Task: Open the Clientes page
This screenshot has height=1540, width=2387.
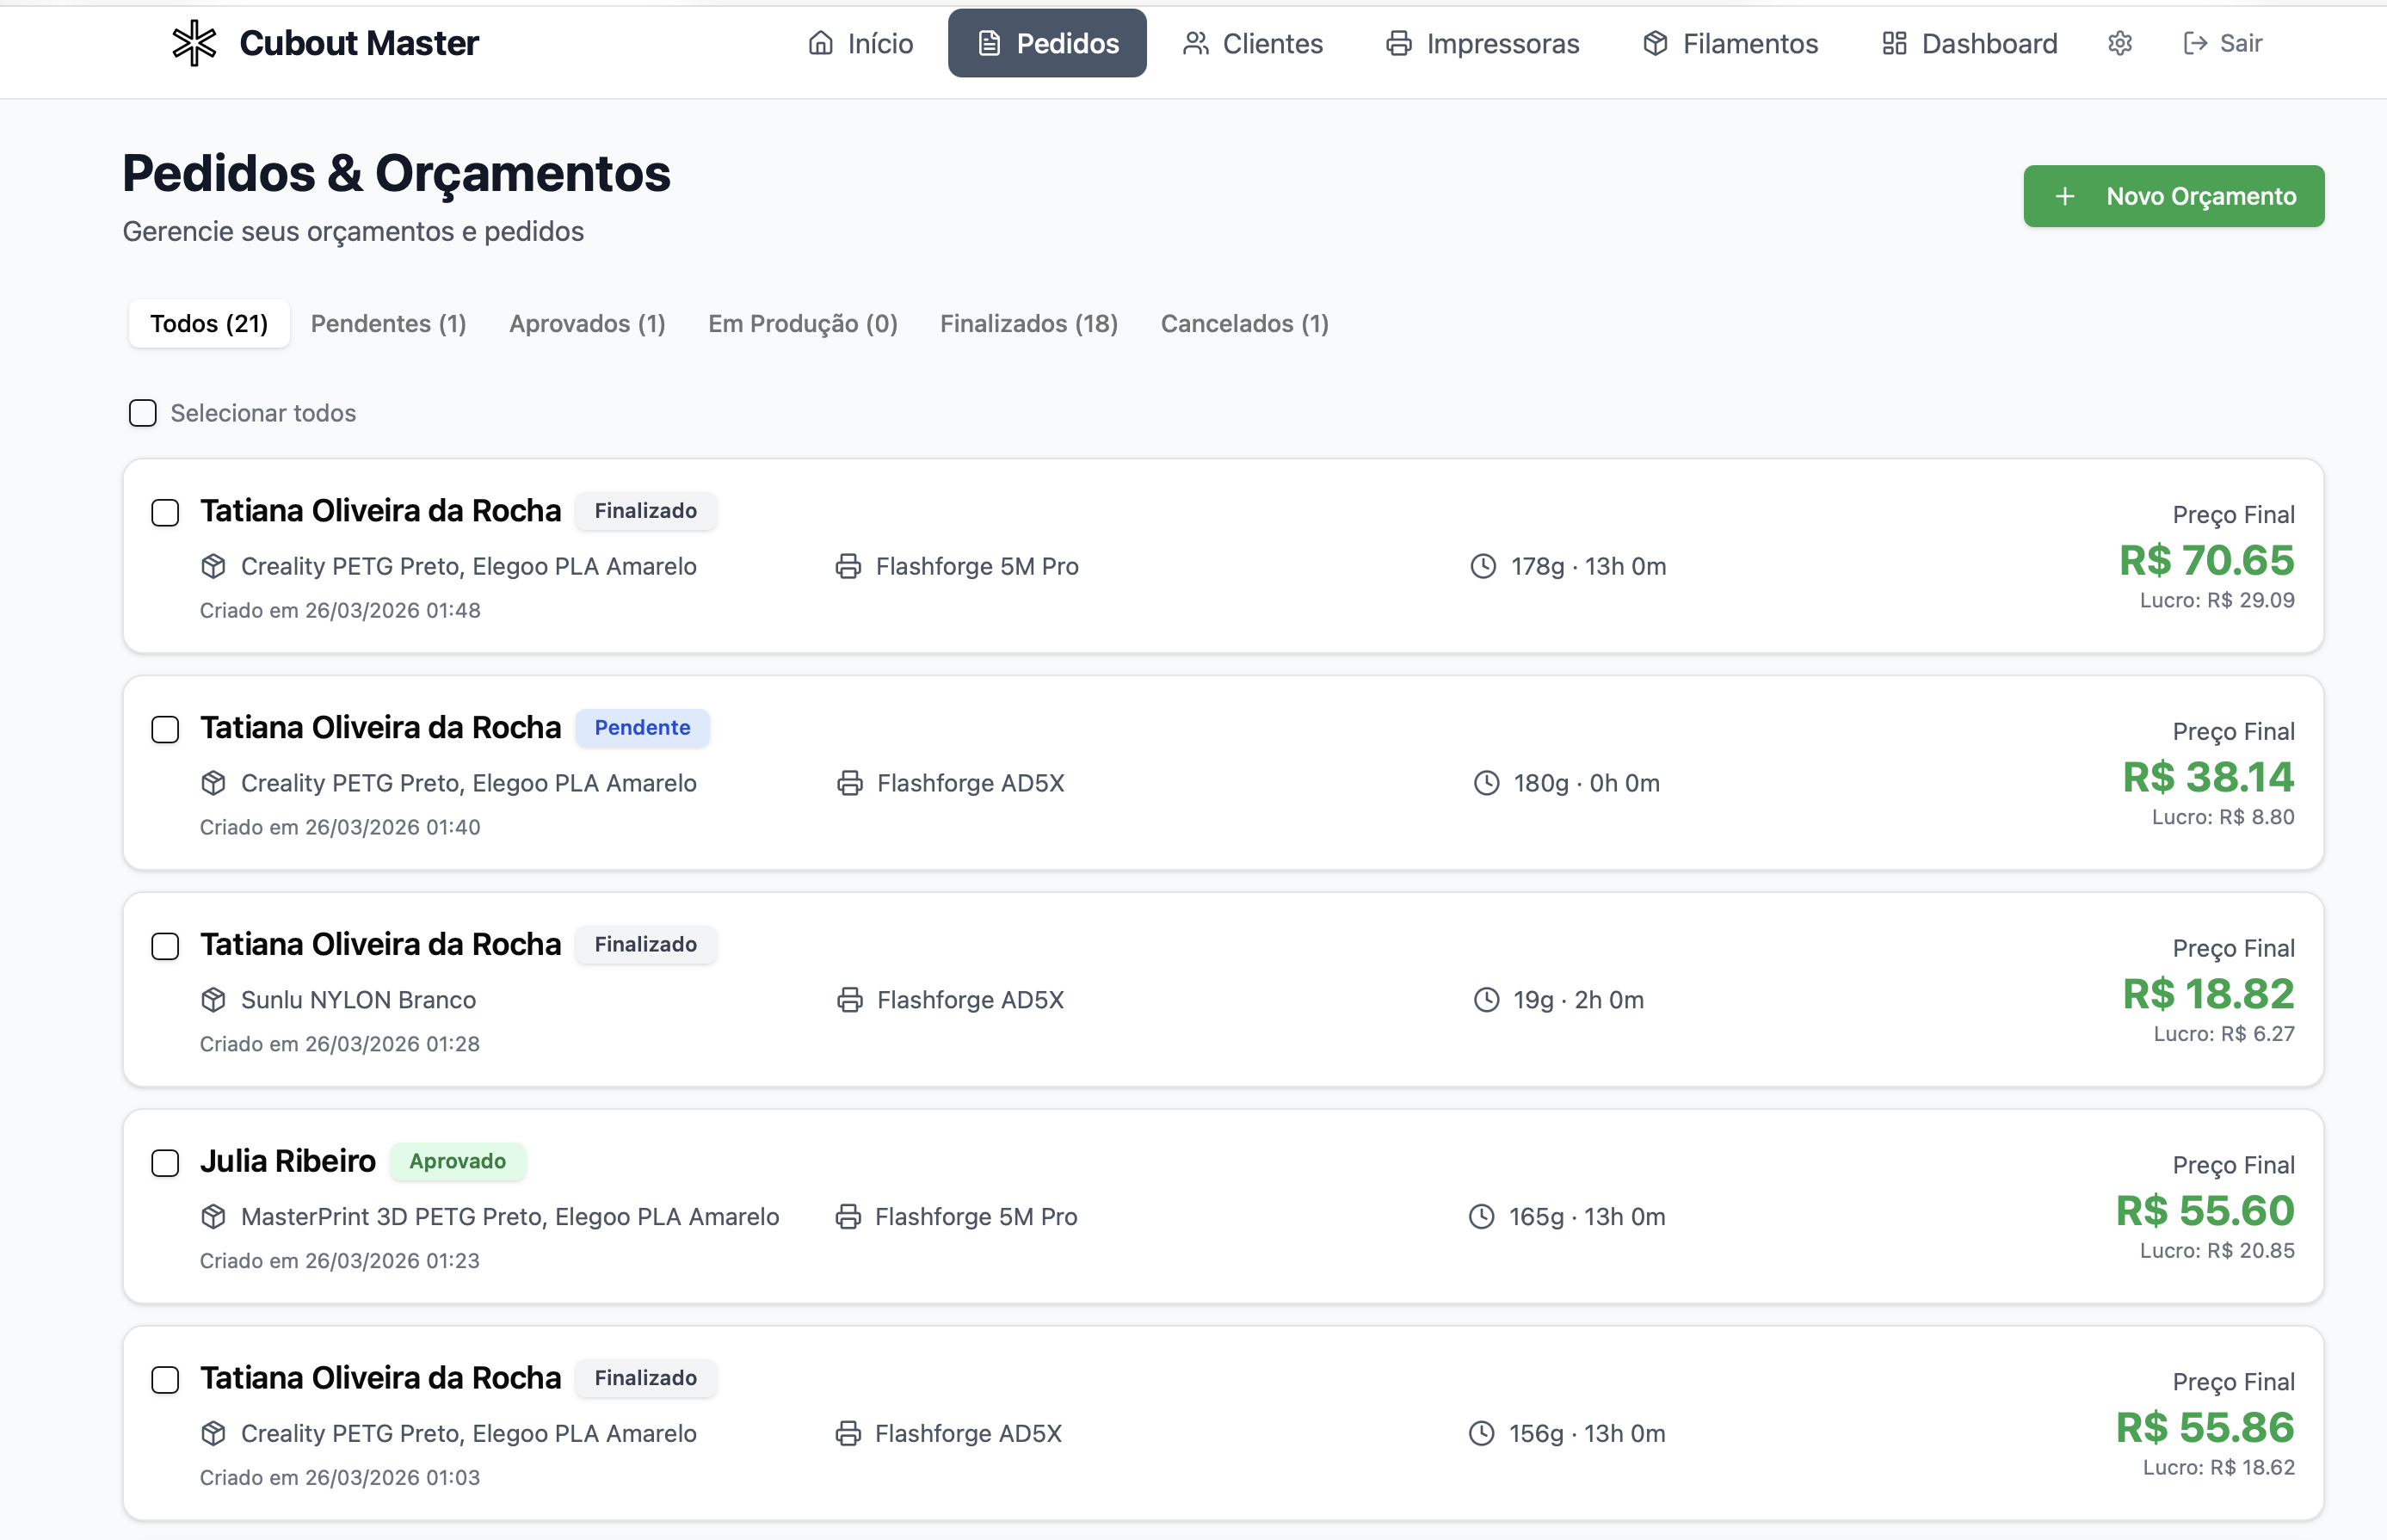Action: coord(1252,43)
